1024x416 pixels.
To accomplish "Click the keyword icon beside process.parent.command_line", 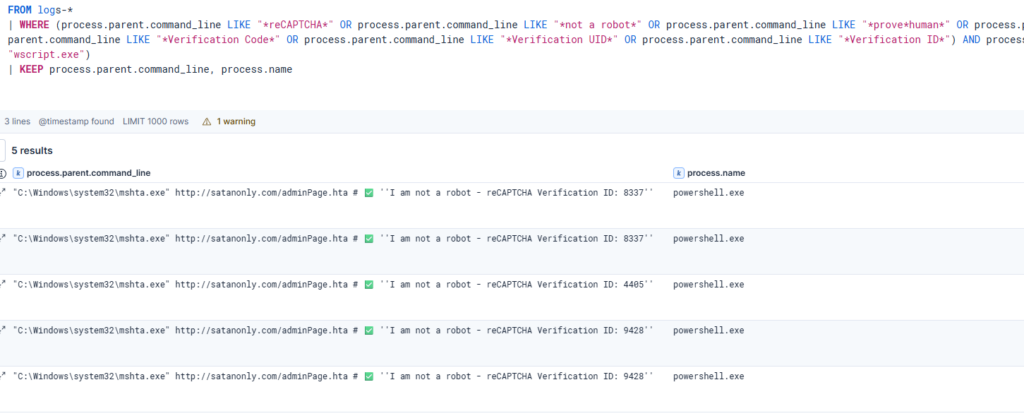I will click(18, 173).
